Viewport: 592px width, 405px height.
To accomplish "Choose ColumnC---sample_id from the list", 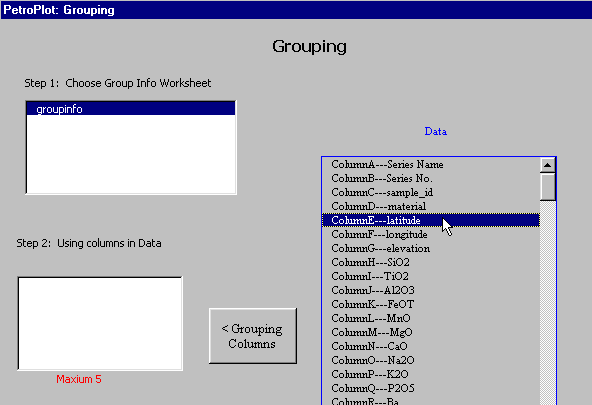I will pos(431,192).
